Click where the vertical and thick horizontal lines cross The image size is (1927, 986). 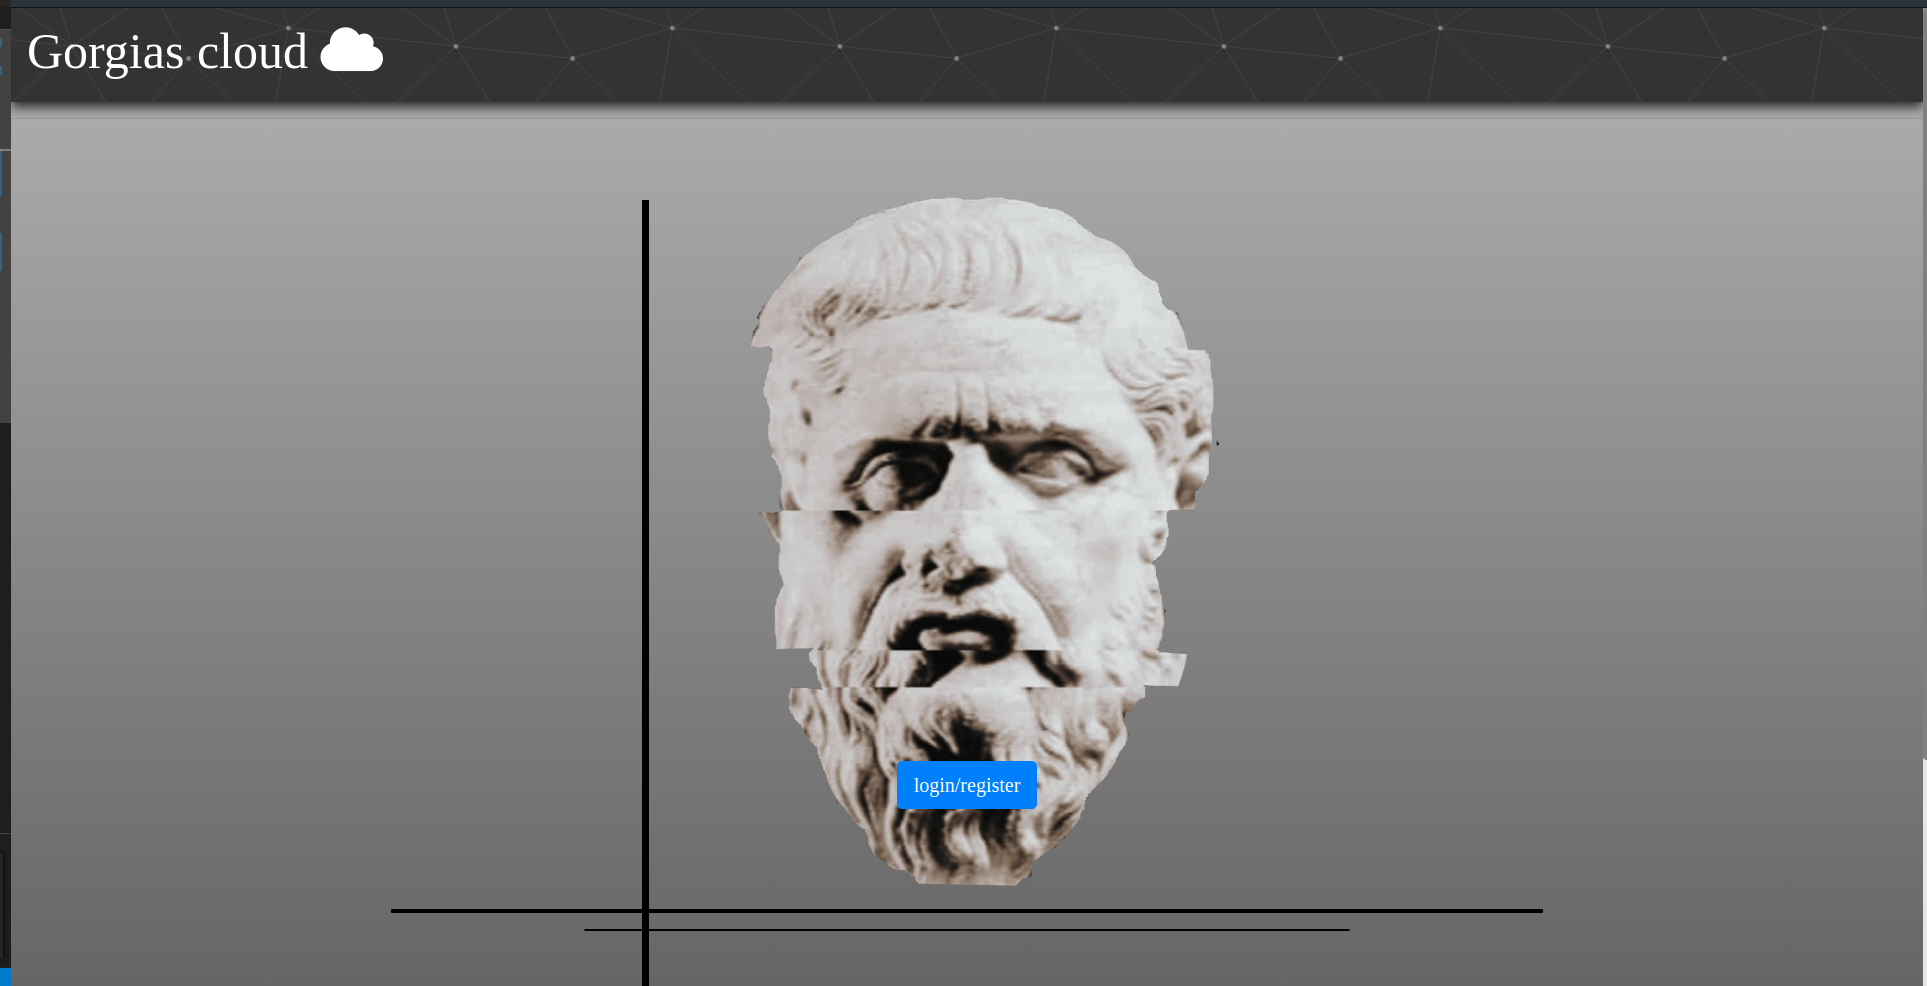[x=646, y=911]
